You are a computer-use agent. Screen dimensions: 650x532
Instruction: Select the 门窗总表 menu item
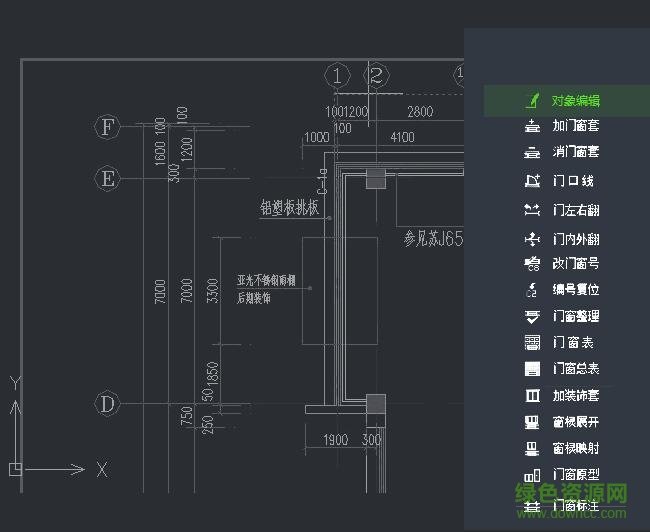(575, 369)
